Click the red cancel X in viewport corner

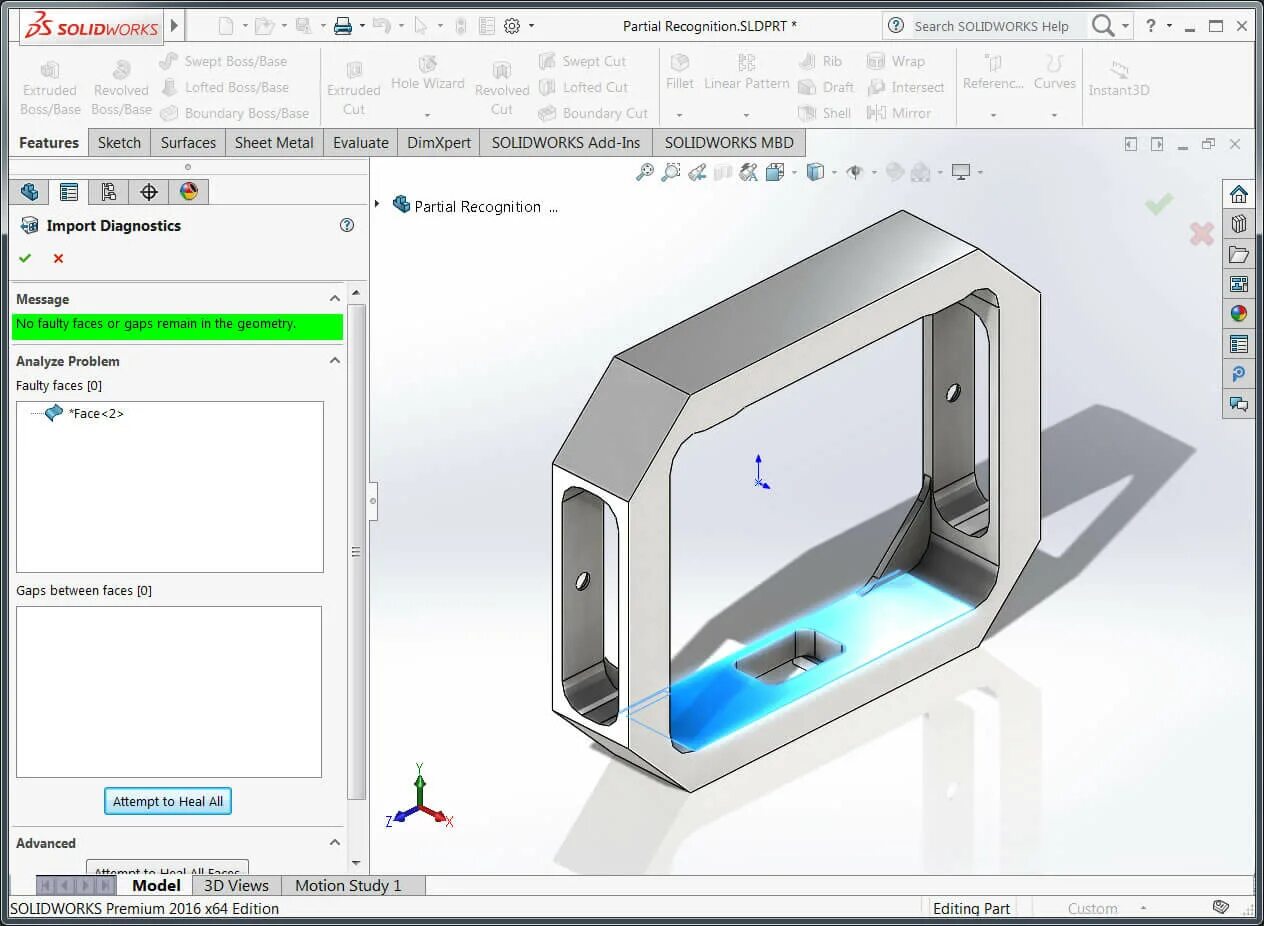(1202, 234)
